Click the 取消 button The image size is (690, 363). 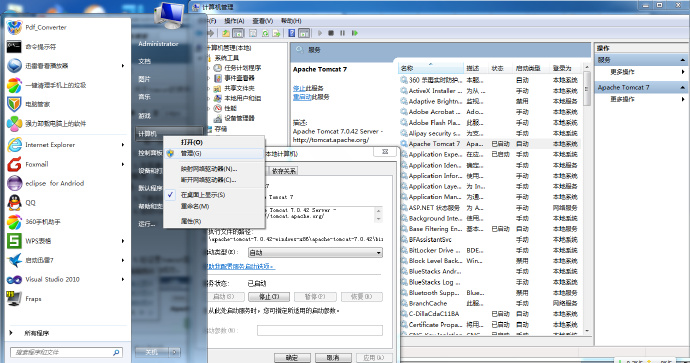pyautogui.click(x=333, y=357)
